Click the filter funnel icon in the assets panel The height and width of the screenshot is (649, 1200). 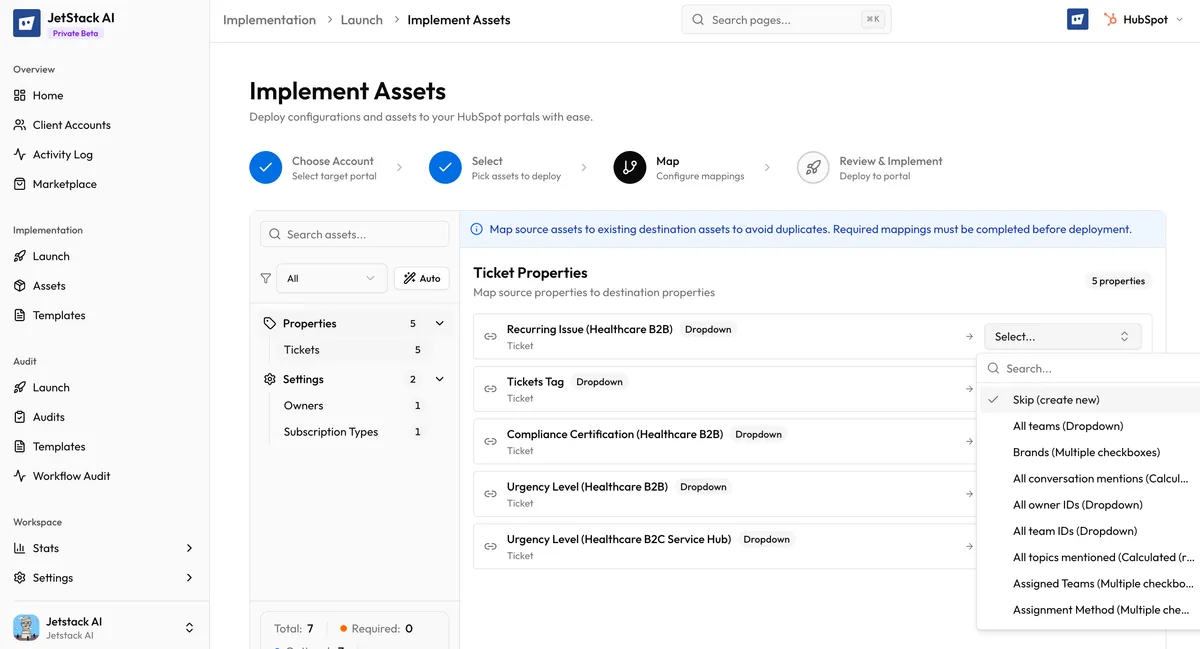coord(266,278)
